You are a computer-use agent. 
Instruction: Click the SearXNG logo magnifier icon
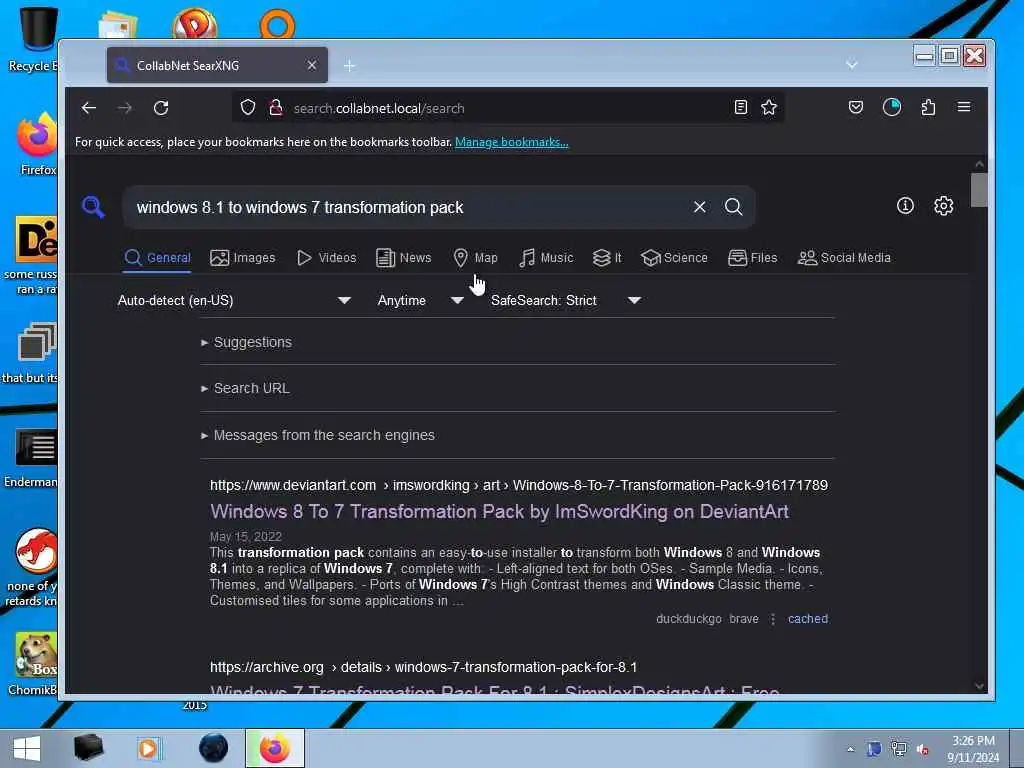click(93, 207)
